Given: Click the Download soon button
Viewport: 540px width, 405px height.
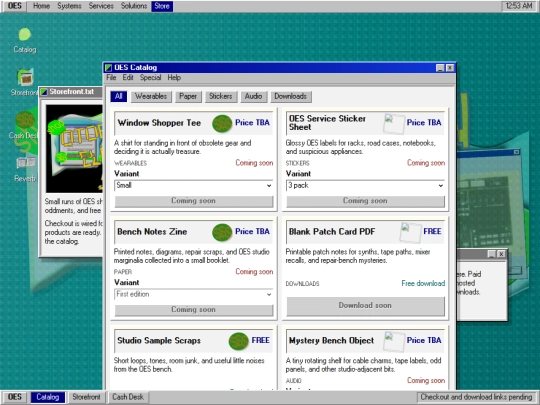Looking at the screenshot, I should click(x=365, y=306).
